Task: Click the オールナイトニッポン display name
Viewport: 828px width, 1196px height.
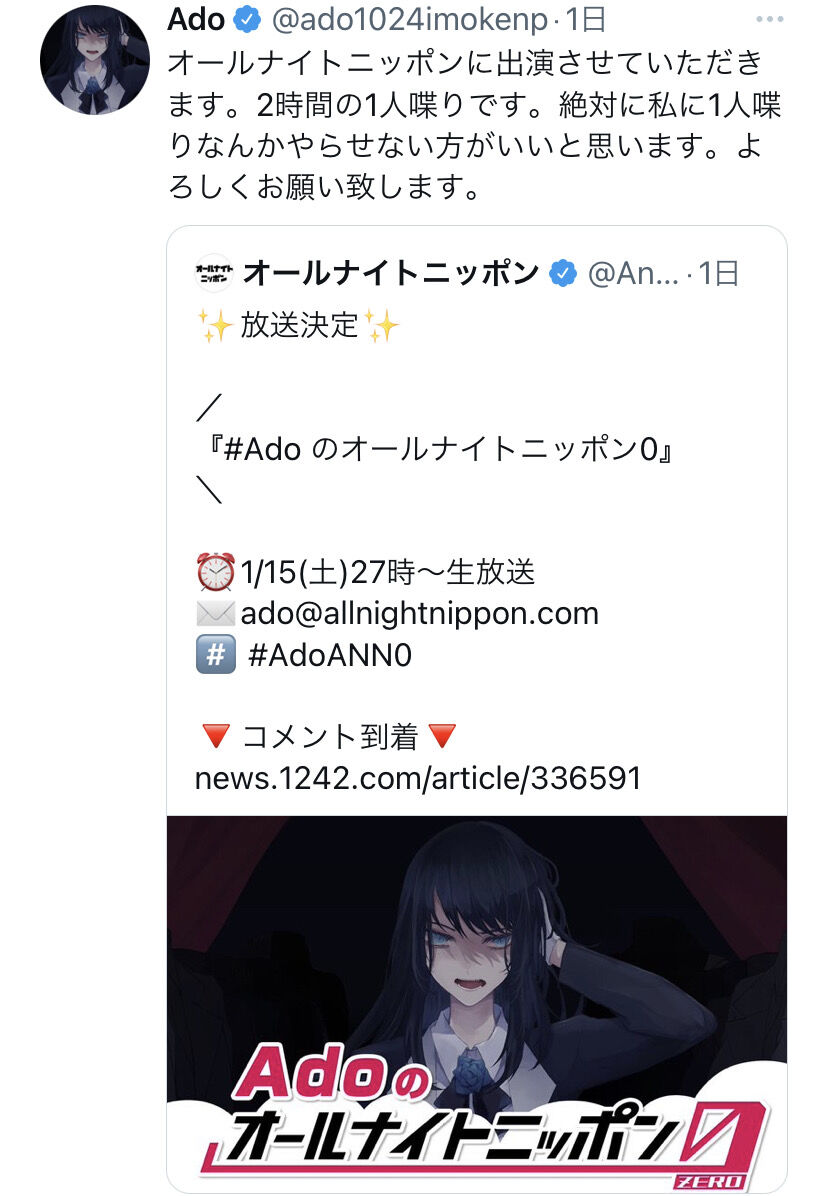Action: coord(391,273)
